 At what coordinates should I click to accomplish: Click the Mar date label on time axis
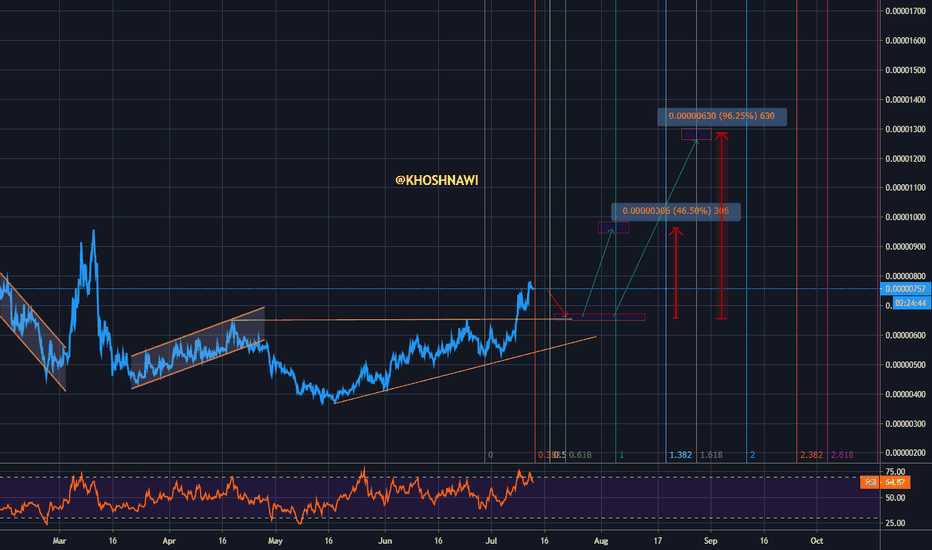pos(59,541)
